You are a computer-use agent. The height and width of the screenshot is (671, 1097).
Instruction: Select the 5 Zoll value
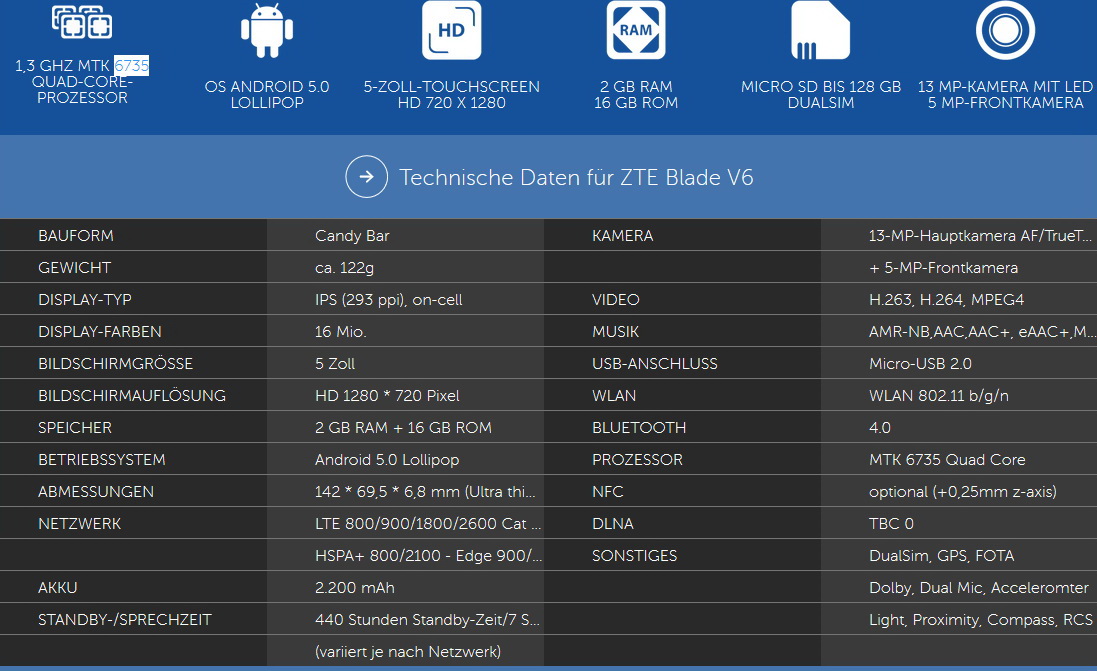(x=334, y=364)
